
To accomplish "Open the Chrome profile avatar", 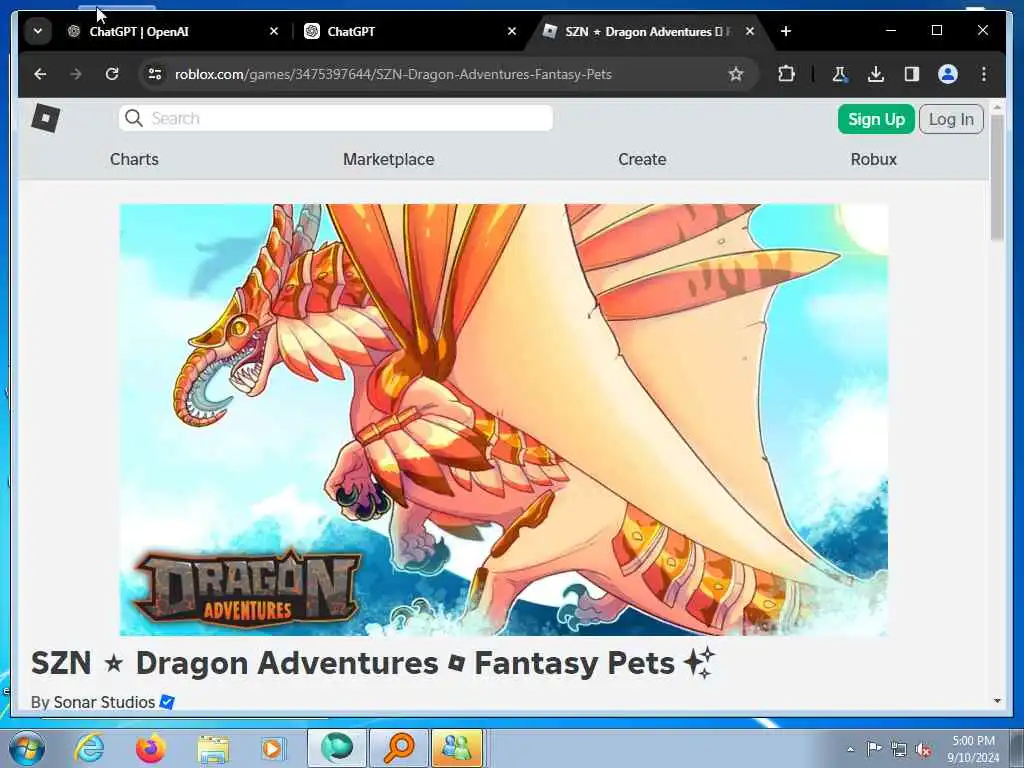I will pyautogui.click(x=948, y=74).
